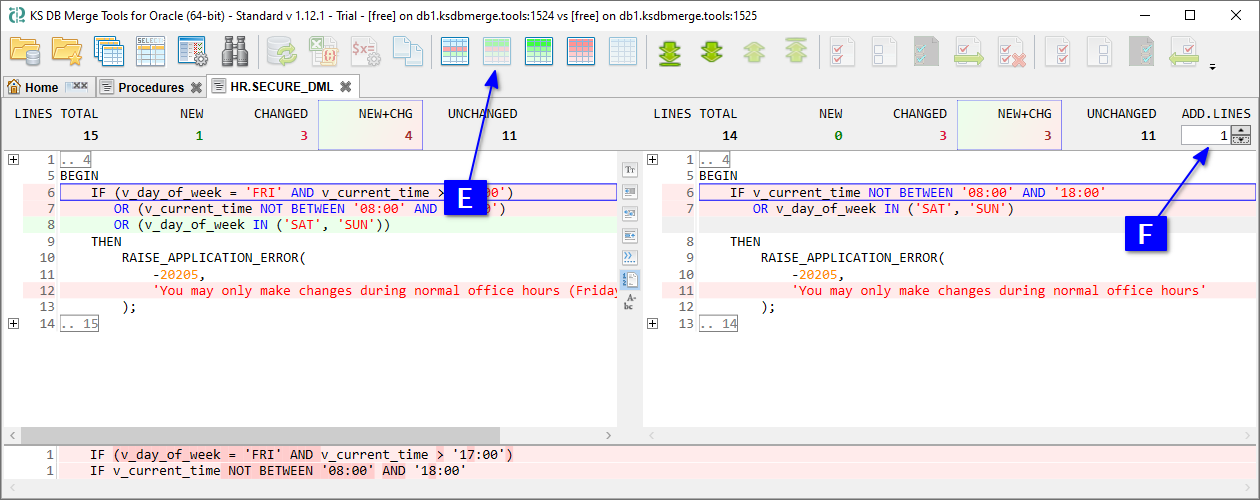Expand collapsed lines 13-14 in right pane
The image size is (1260, 500).
652,324
